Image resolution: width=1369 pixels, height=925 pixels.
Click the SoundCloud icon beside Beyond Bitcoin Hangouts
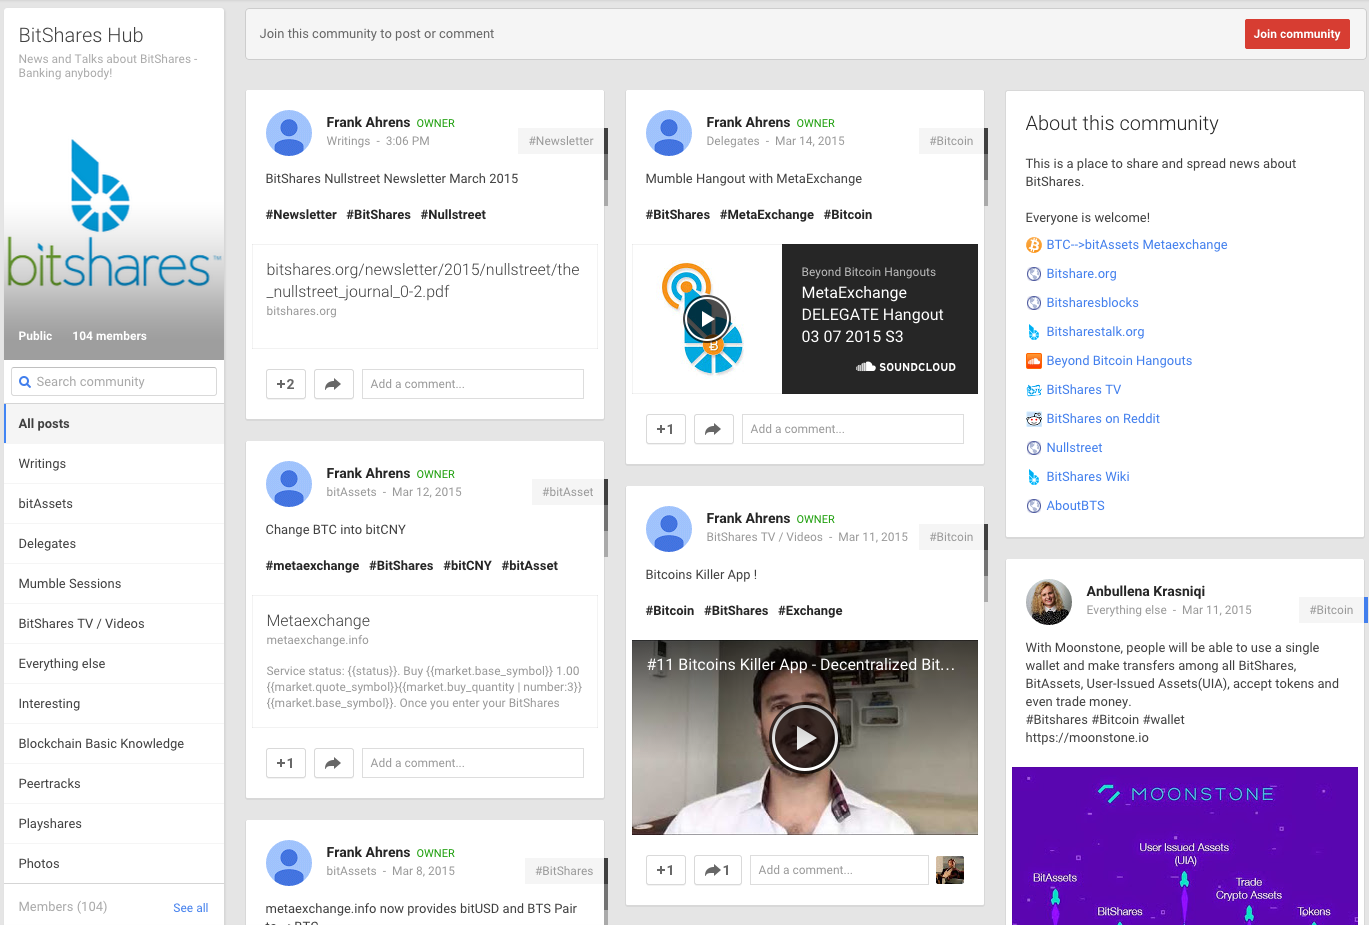coord(1034,361)
